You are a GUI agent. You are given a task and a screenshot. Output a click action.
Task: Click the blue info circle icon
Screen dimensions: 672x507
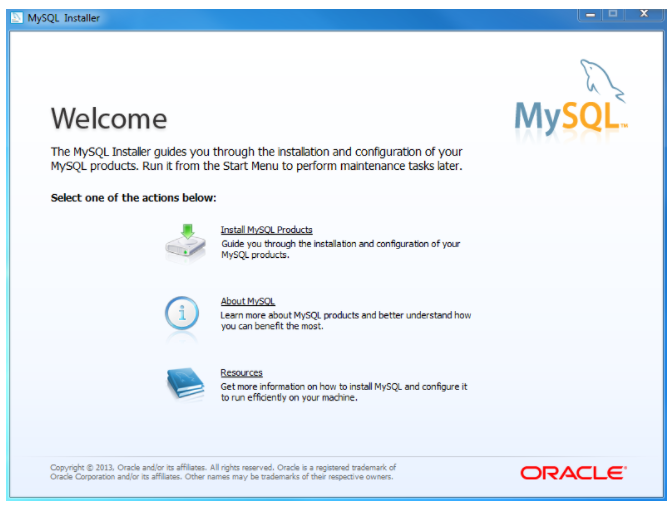(x=182, y=313)
